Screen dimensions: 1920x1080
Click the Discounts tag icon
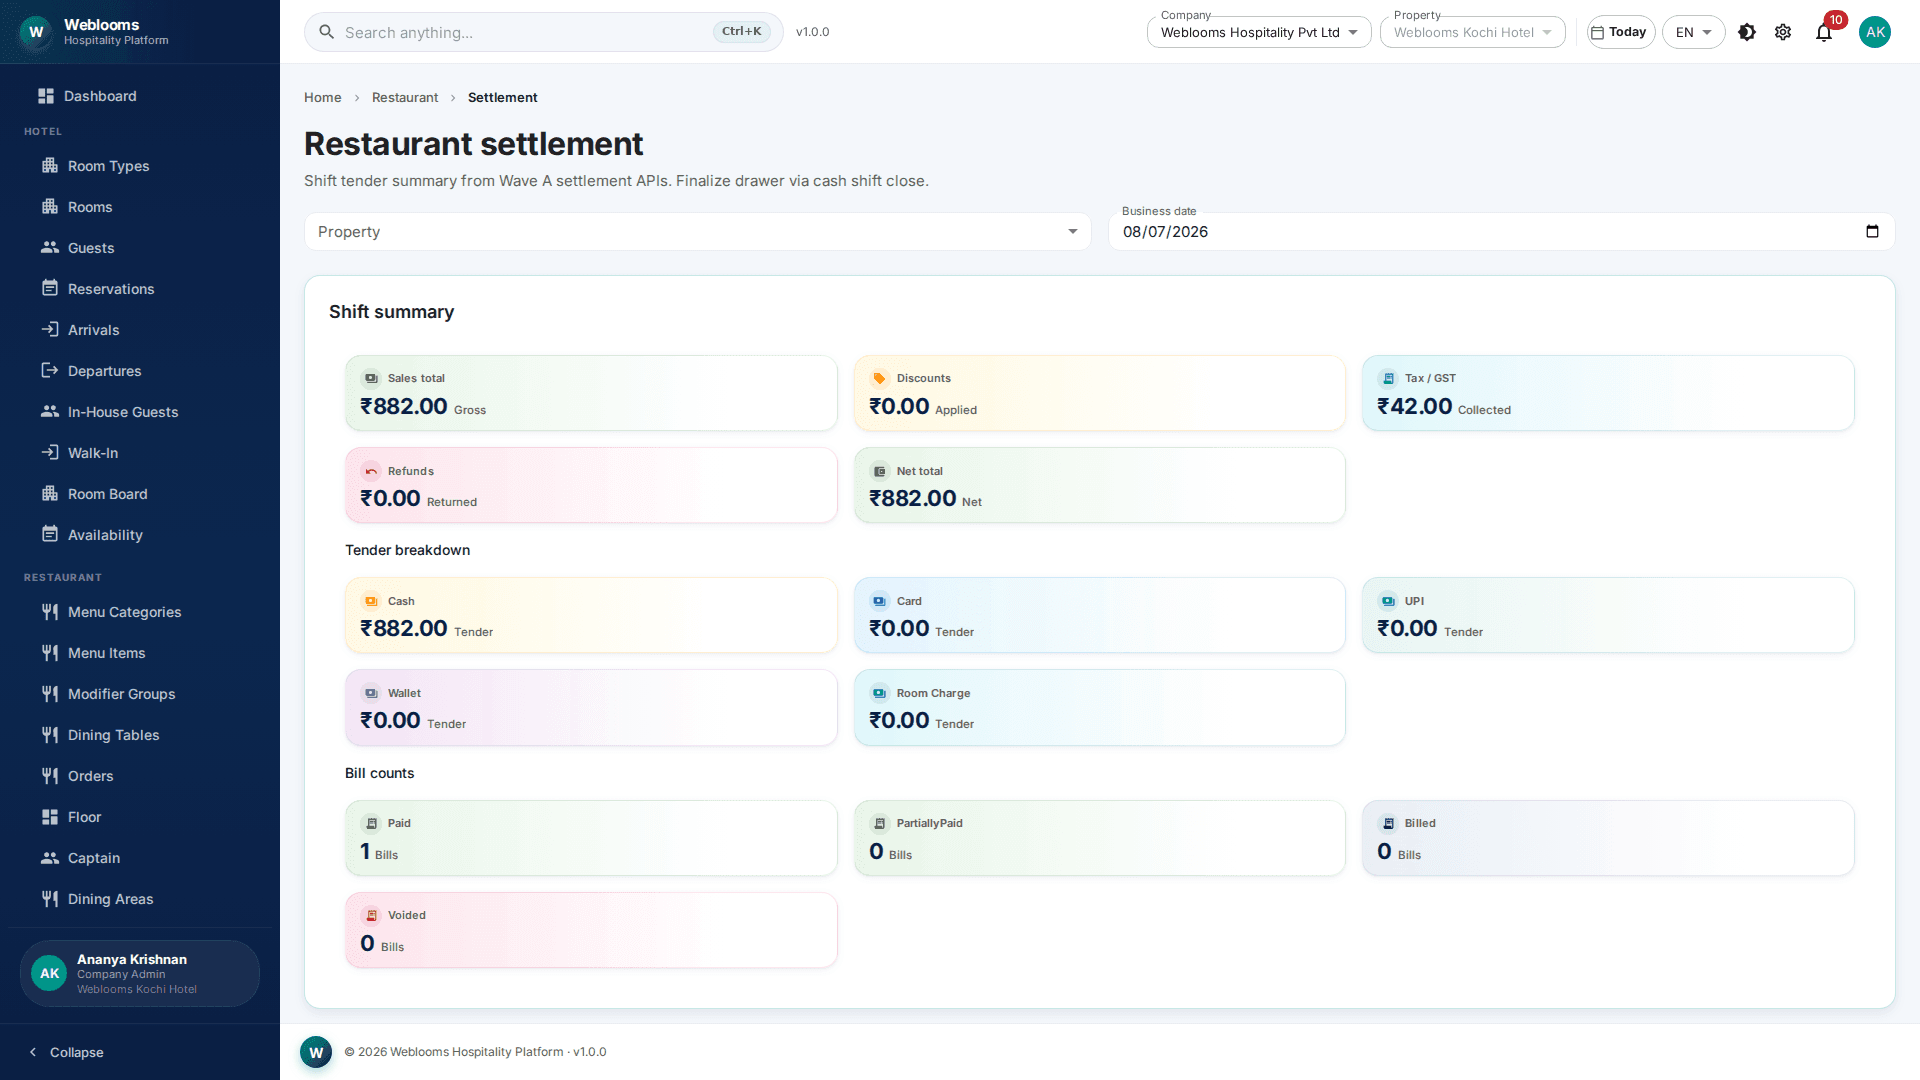[879, 378]
